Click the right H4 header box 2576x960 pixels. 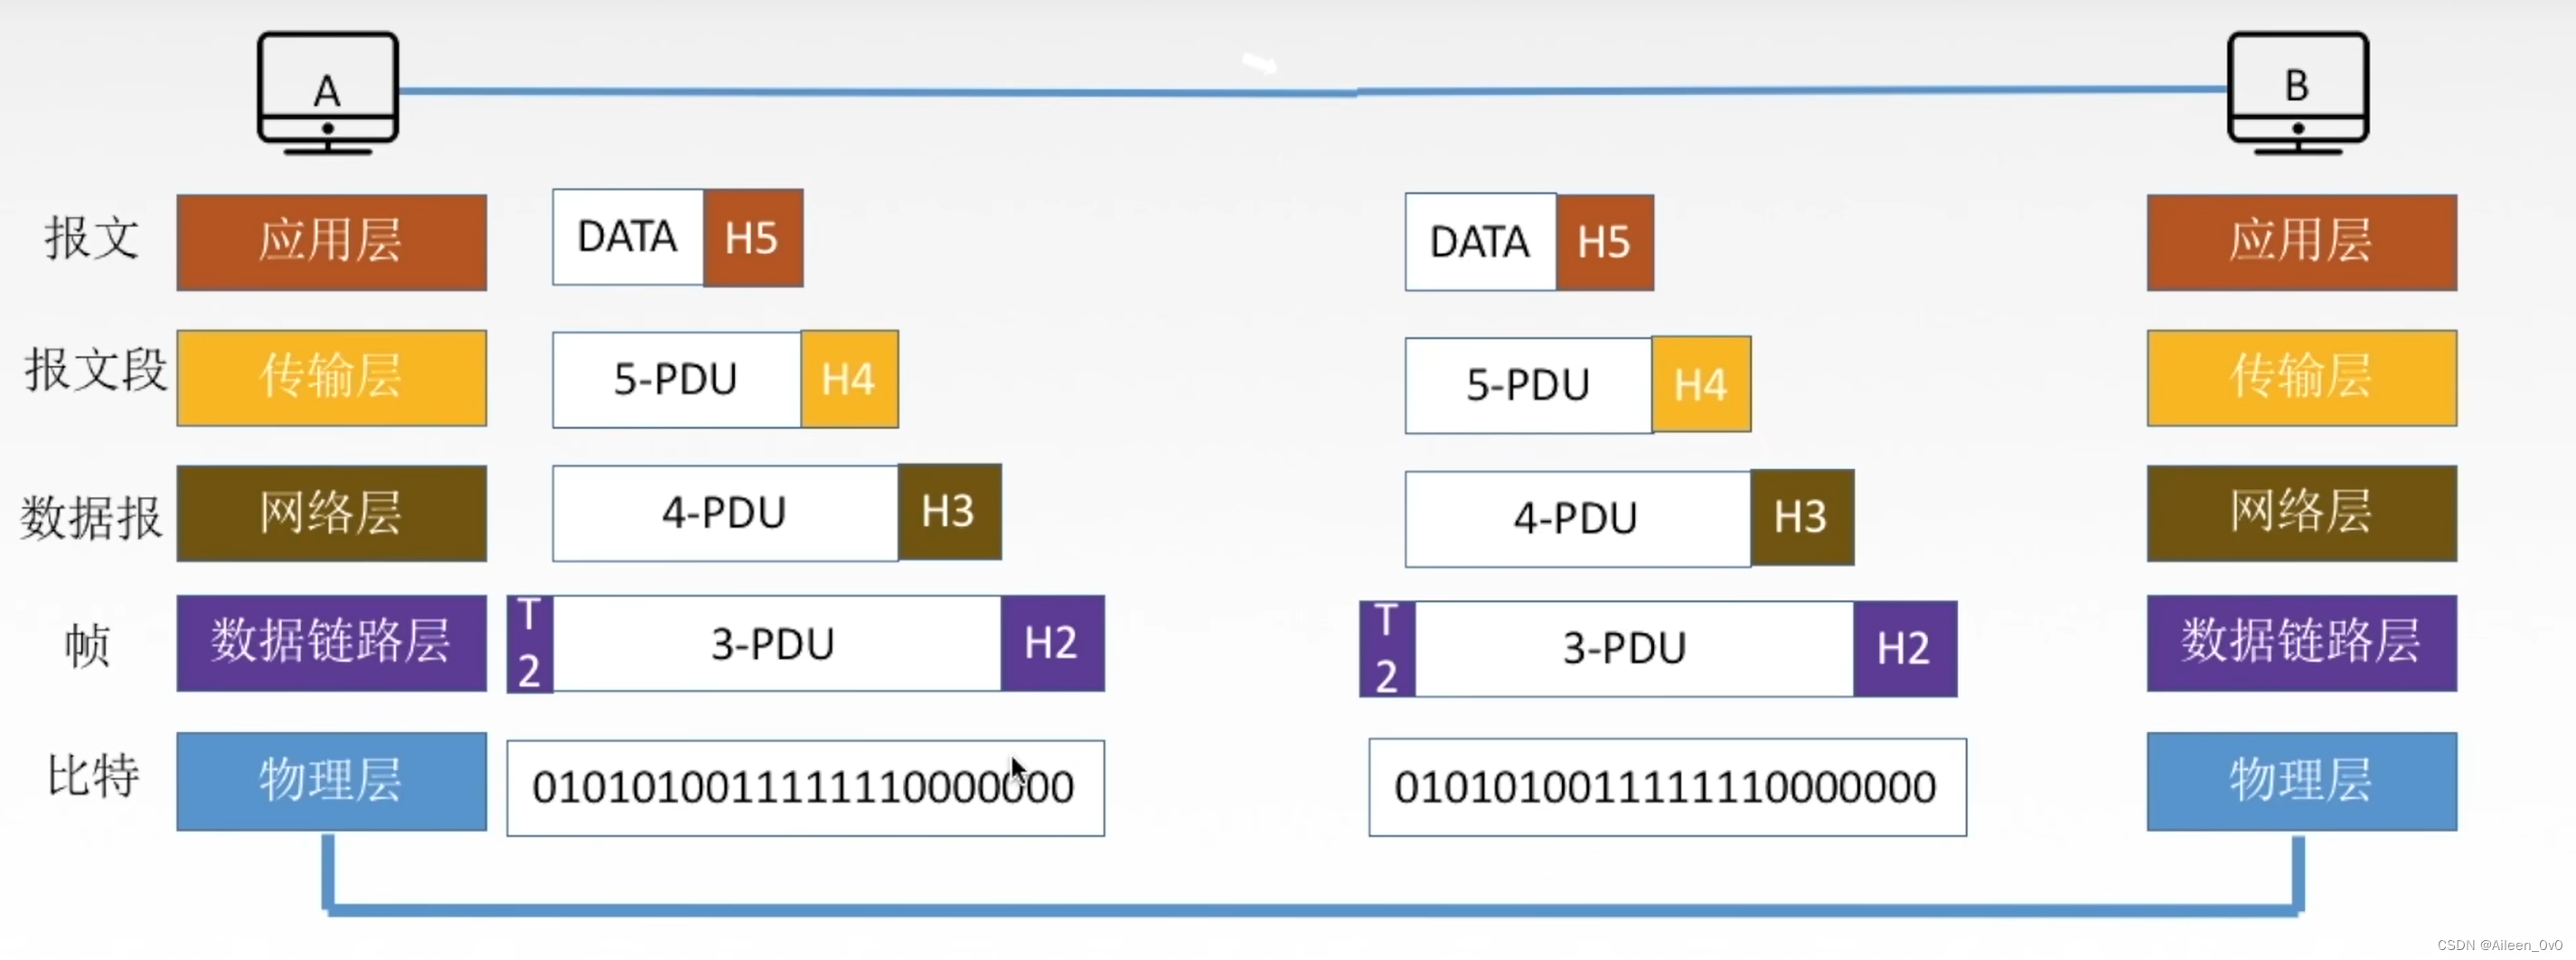[1700, 384]
